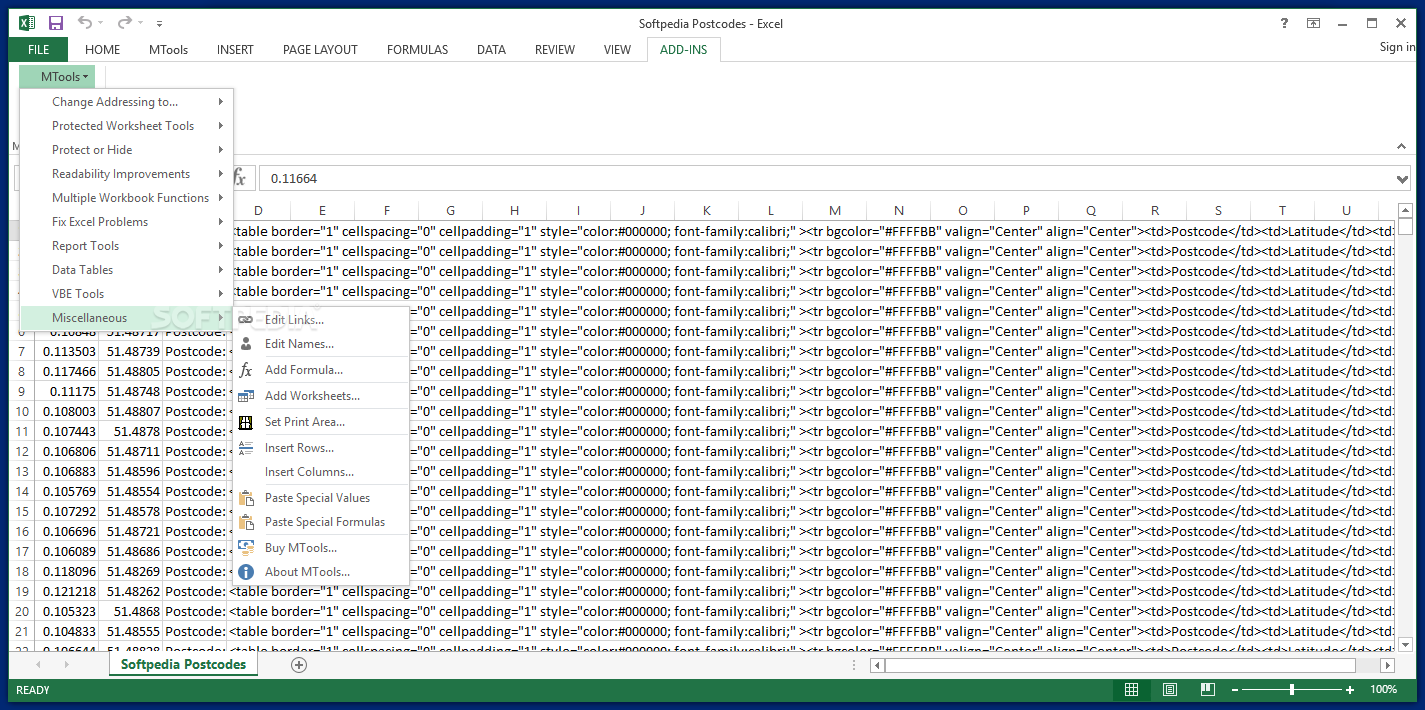Click the Redo arrow icon
1425x710 pixels.
[x=125, y=23]
